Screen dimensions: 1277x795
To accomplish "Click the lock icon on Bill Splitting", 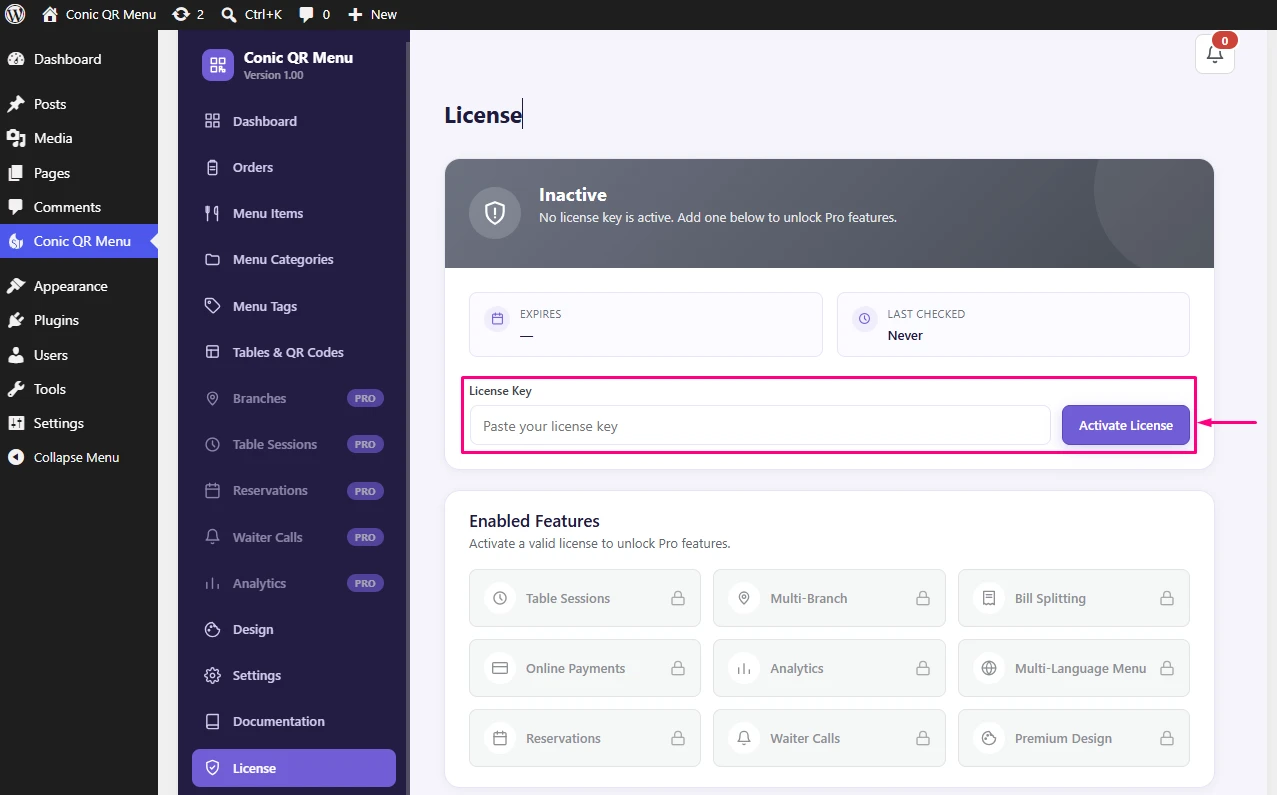I will tap(1166, 598).
